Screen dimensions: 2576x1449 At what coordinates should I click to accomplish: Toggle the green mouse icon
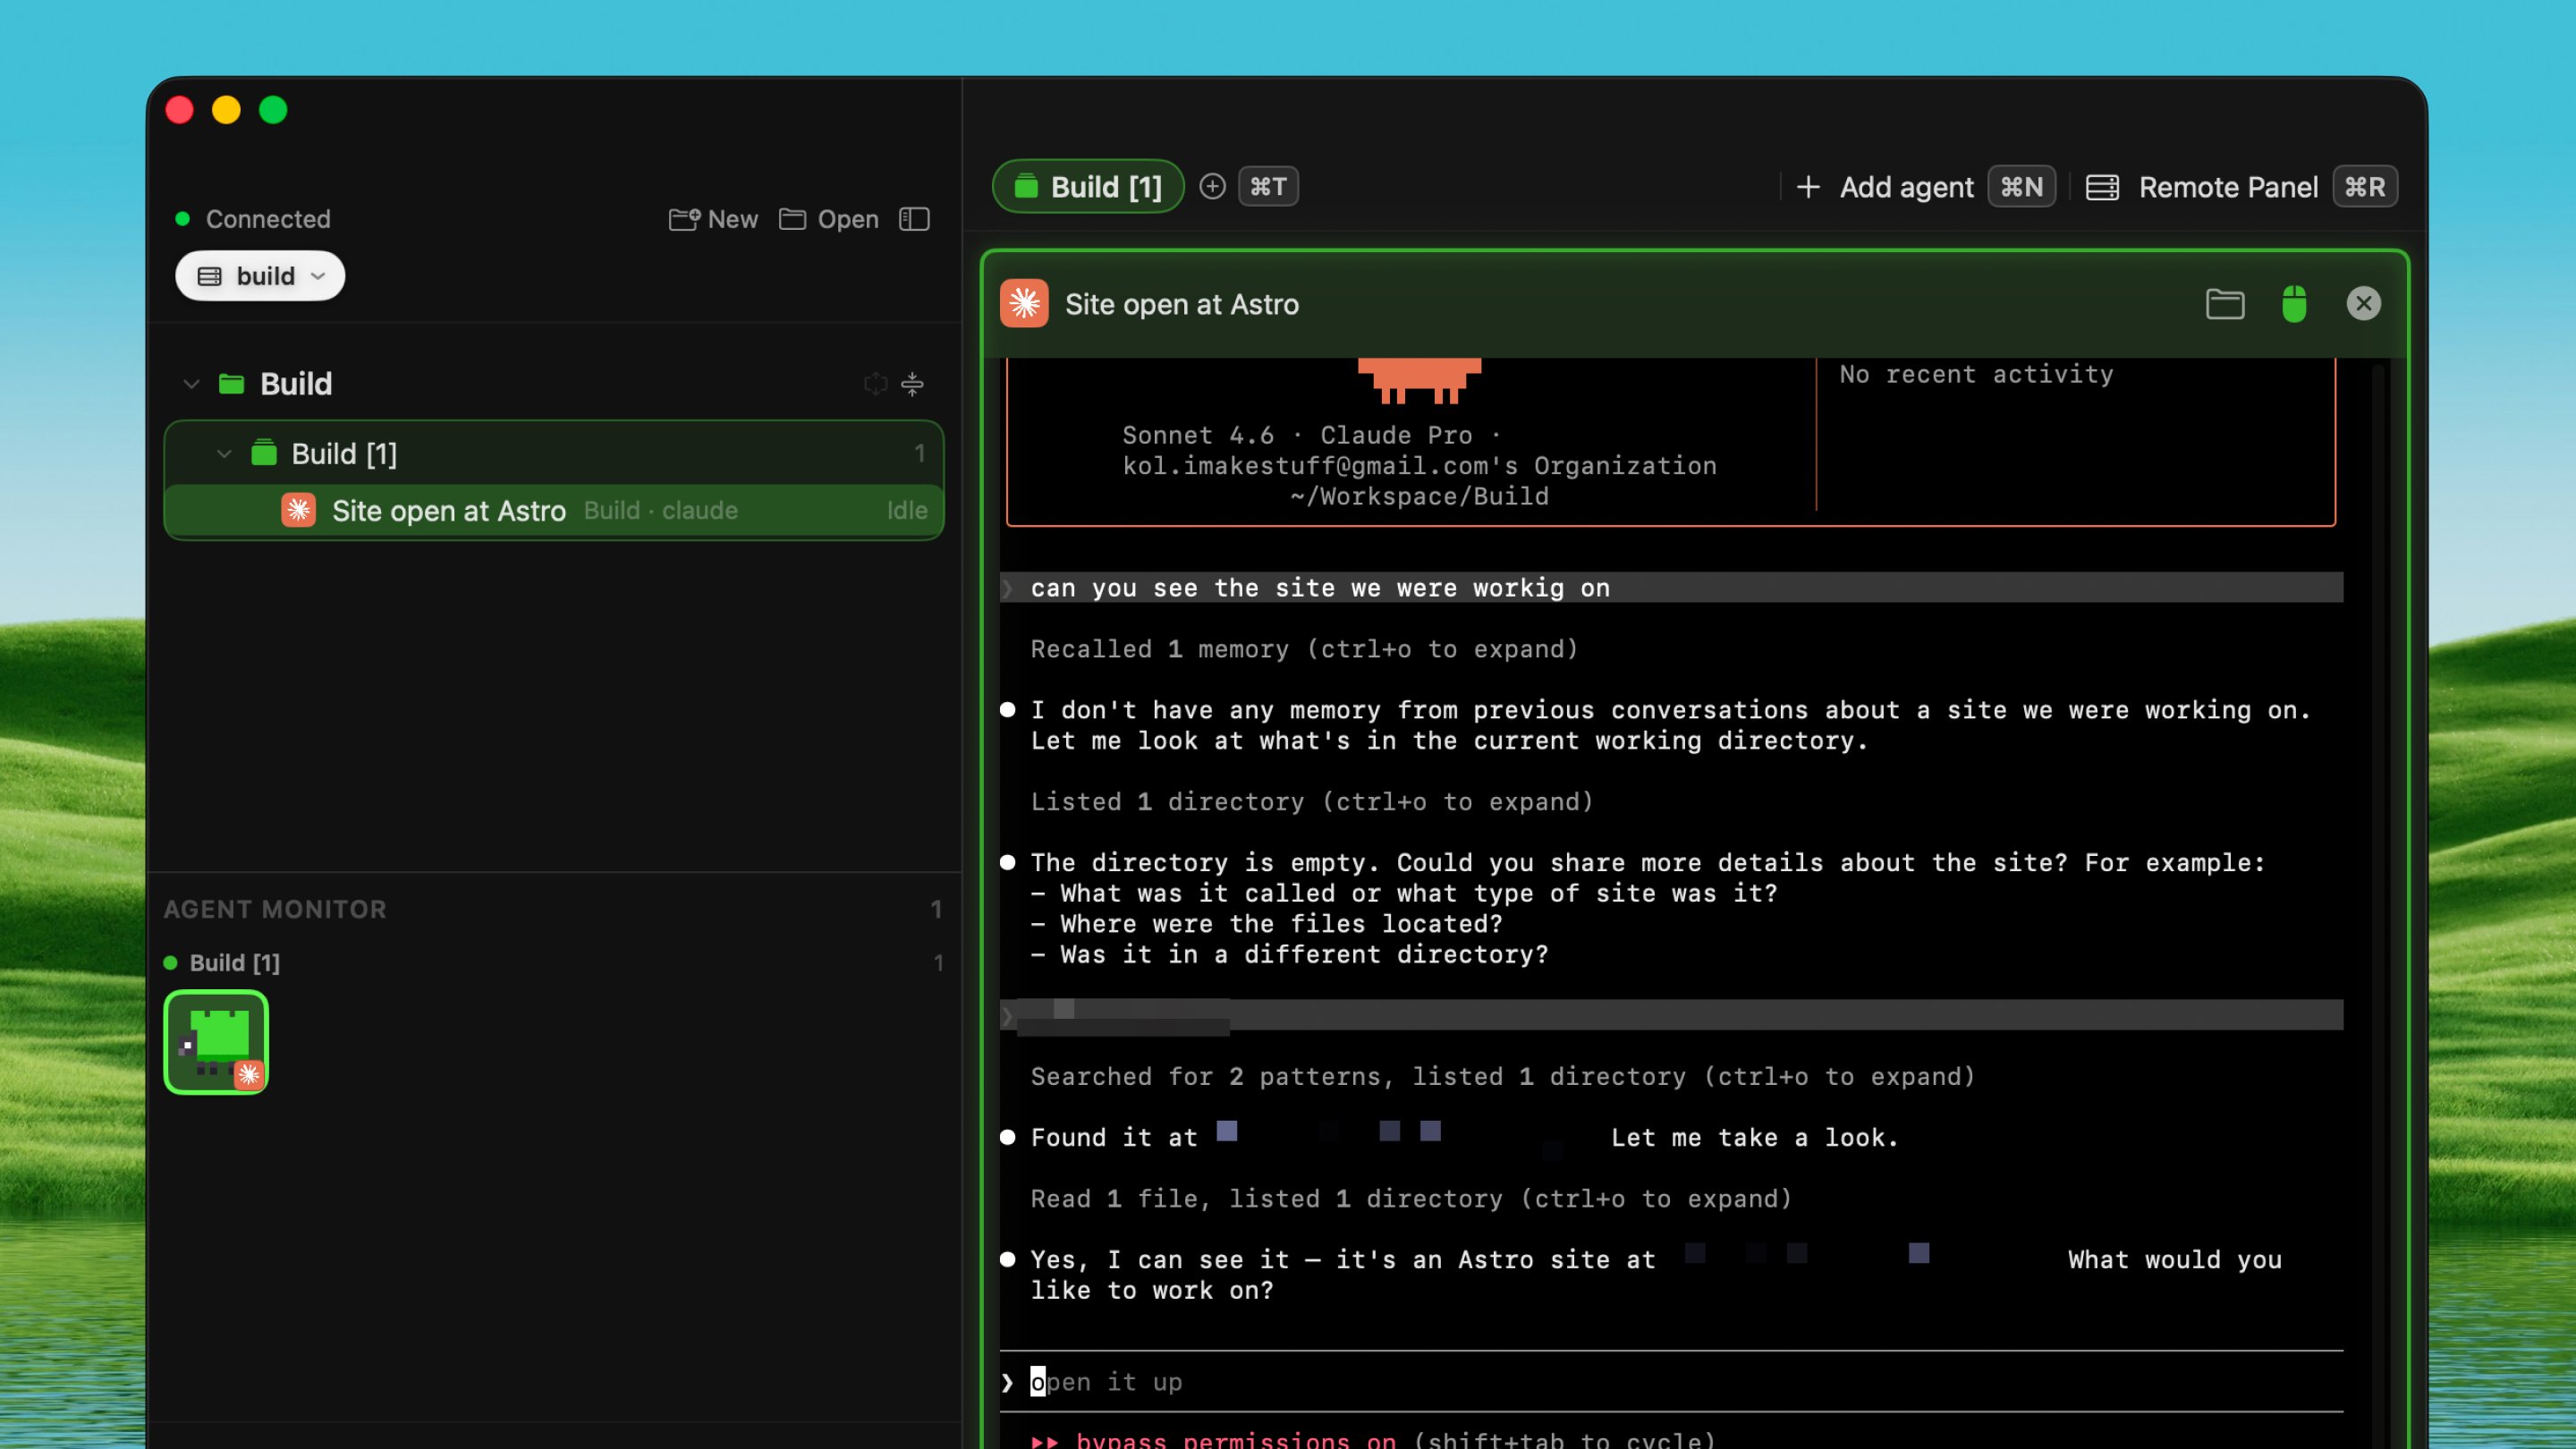(2294, 304)
